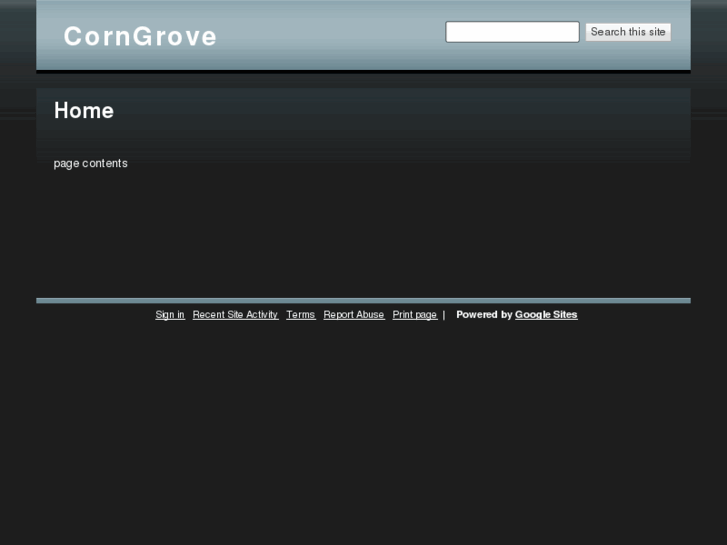Open the Recent Site Activity link
The height and width of the screenshot is (545, 727).
[x=235, y=314]
